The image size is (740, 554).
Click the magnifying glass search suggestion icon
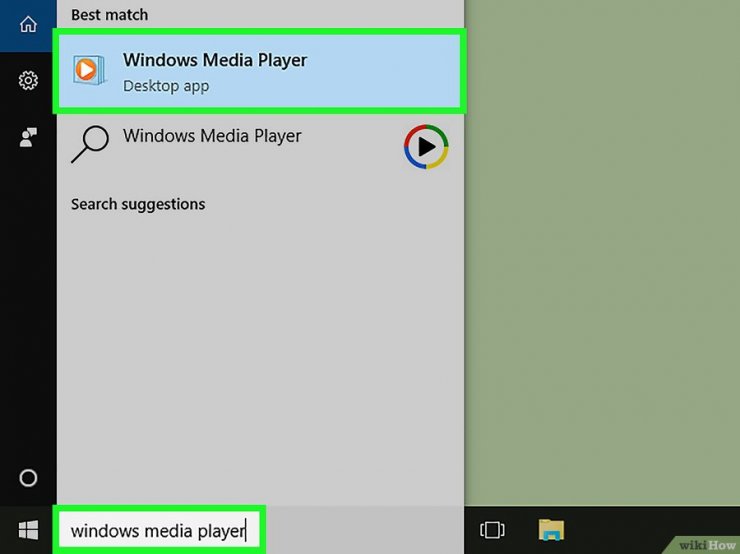tap(90, 144)
